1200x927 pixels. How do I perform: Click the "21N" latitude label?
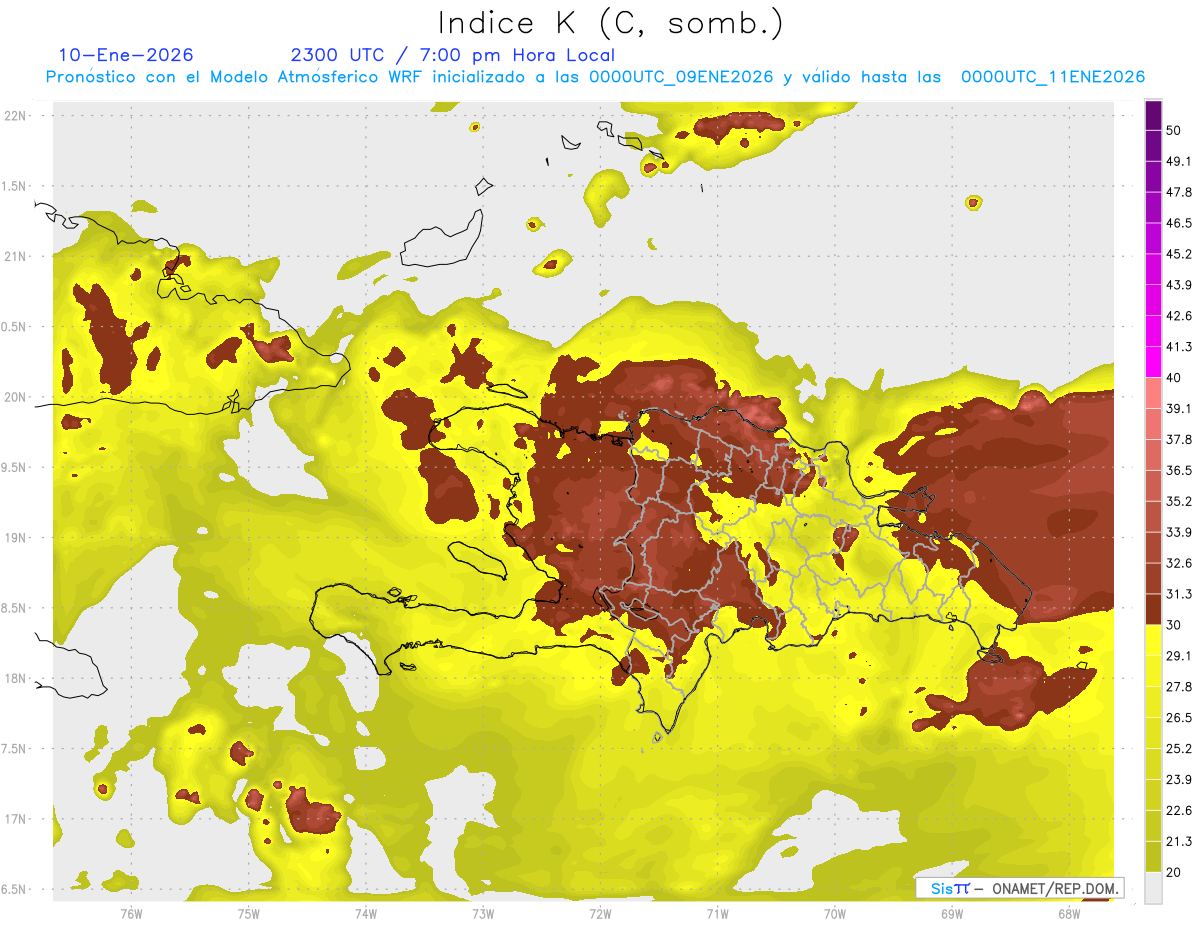[x=17, y=257]
